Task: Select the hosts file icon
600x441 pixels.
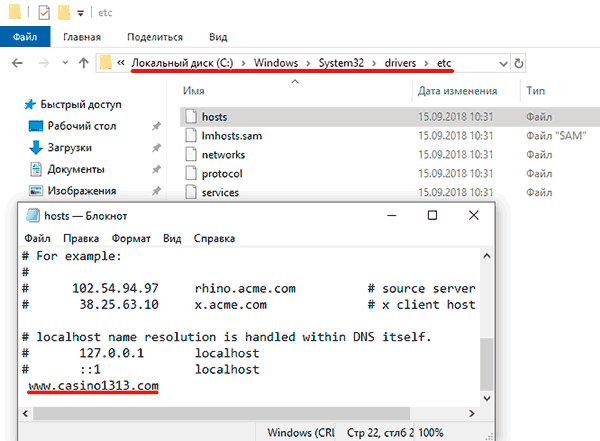Action: (x=191, y=116)
